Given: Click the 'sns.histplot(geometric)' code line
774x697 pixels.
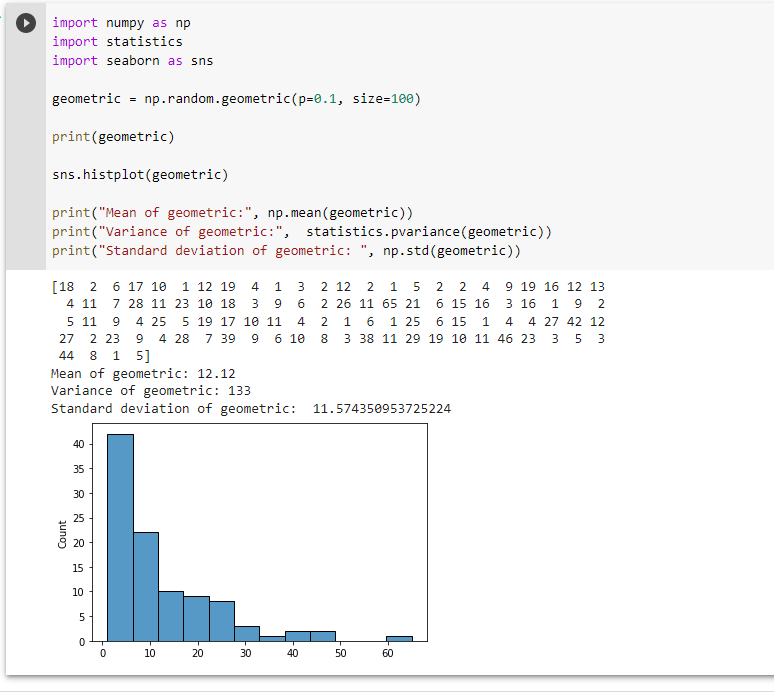Looking at the screenshot, I should [140, 175].
